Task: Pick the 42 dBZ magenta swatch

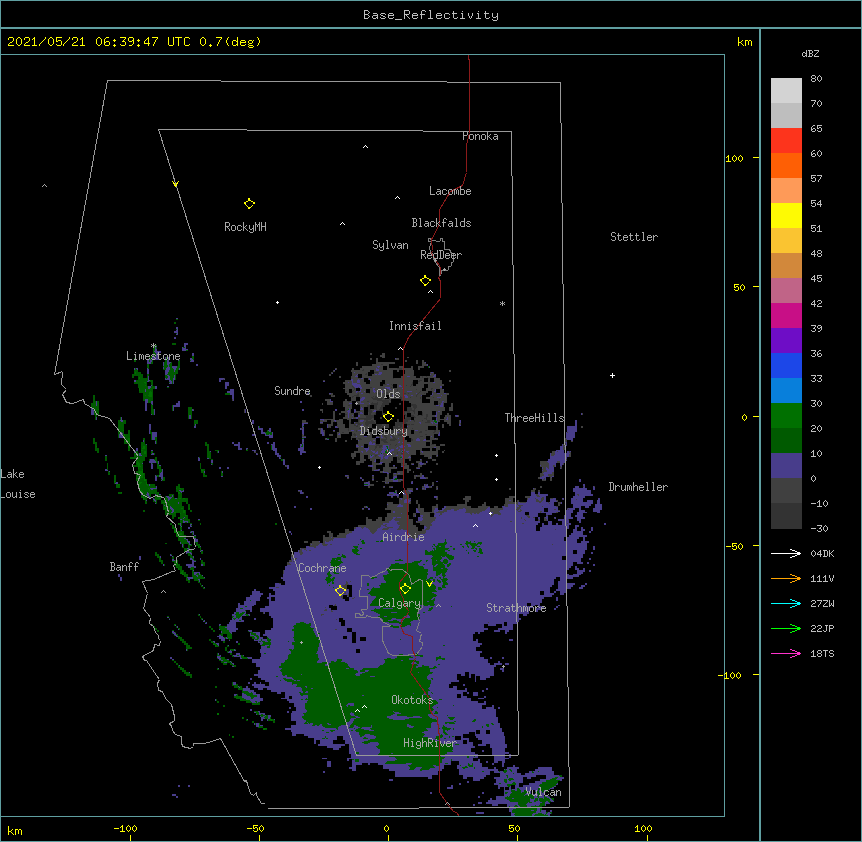Action: click(x=786, y=315)
